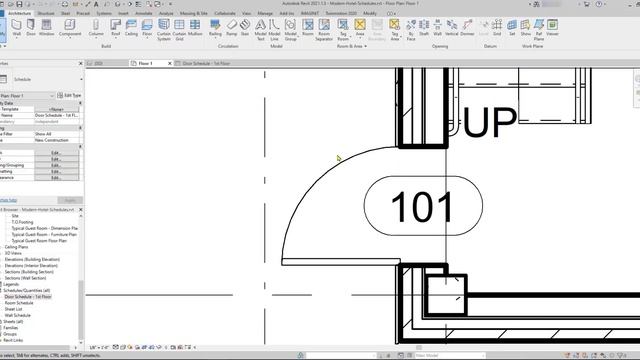This screenshot has height=360, width=640.
Task: Select the Grid datum tool
Action: click(x=497, y=27)
